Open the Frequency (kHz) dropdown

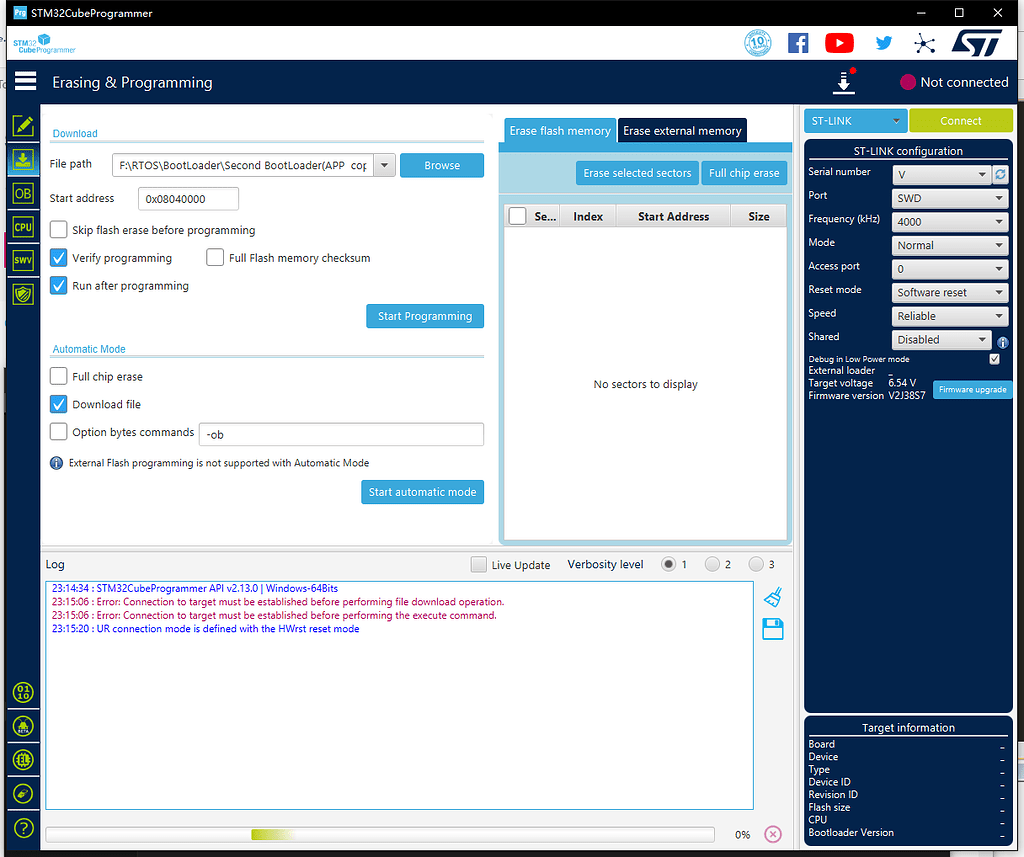pos(951,222)
